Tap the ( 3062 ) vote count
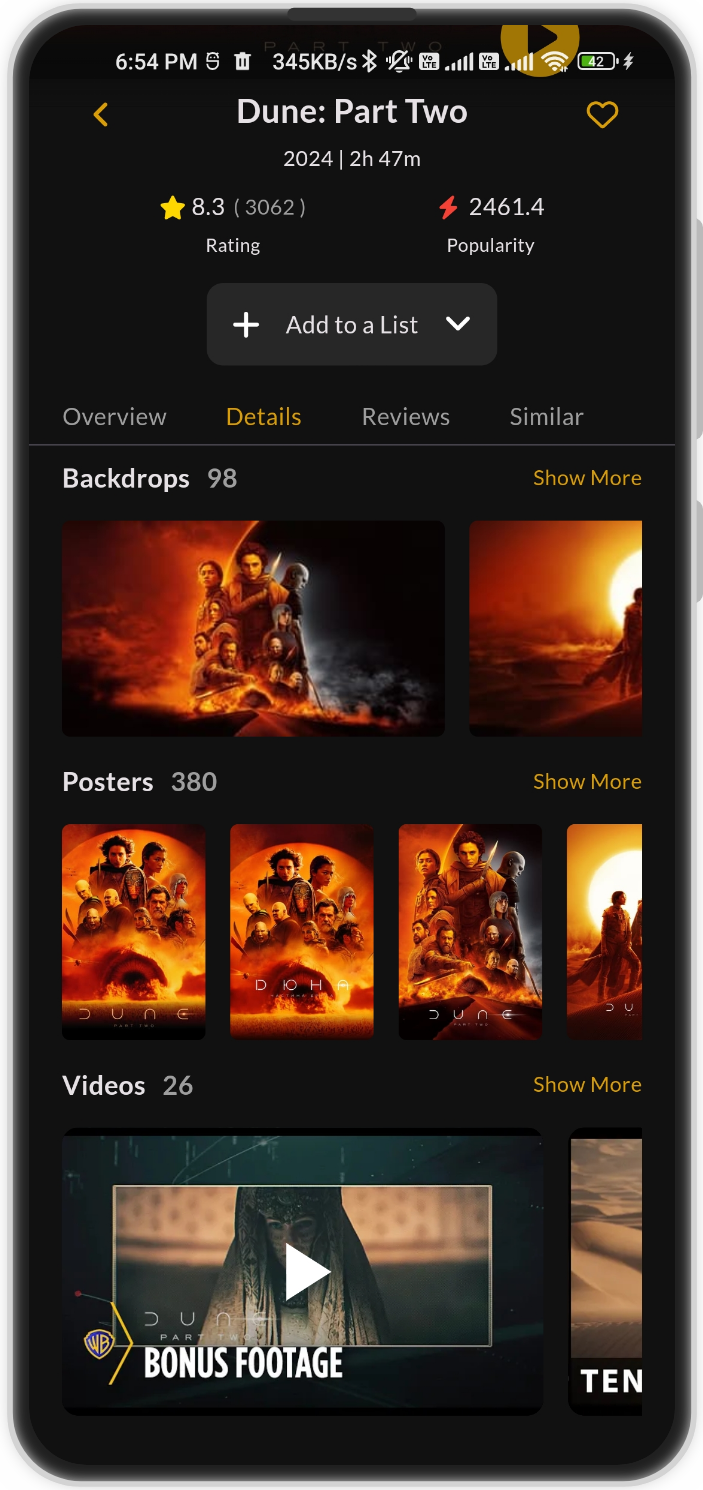Screen dimensions: 703x1490 pyautogui.click(x=270, y=207)
